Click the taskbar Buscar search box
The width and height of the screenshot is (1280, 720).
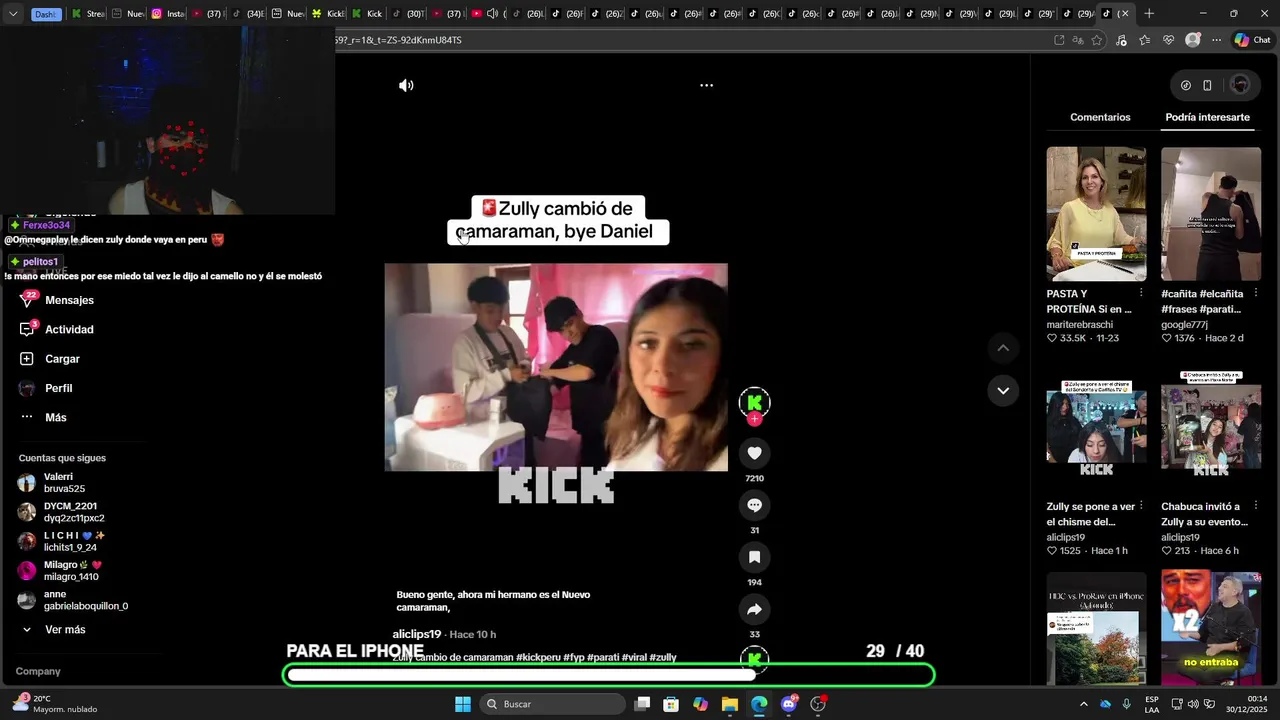pyautogui.click(x=553, y=704)
